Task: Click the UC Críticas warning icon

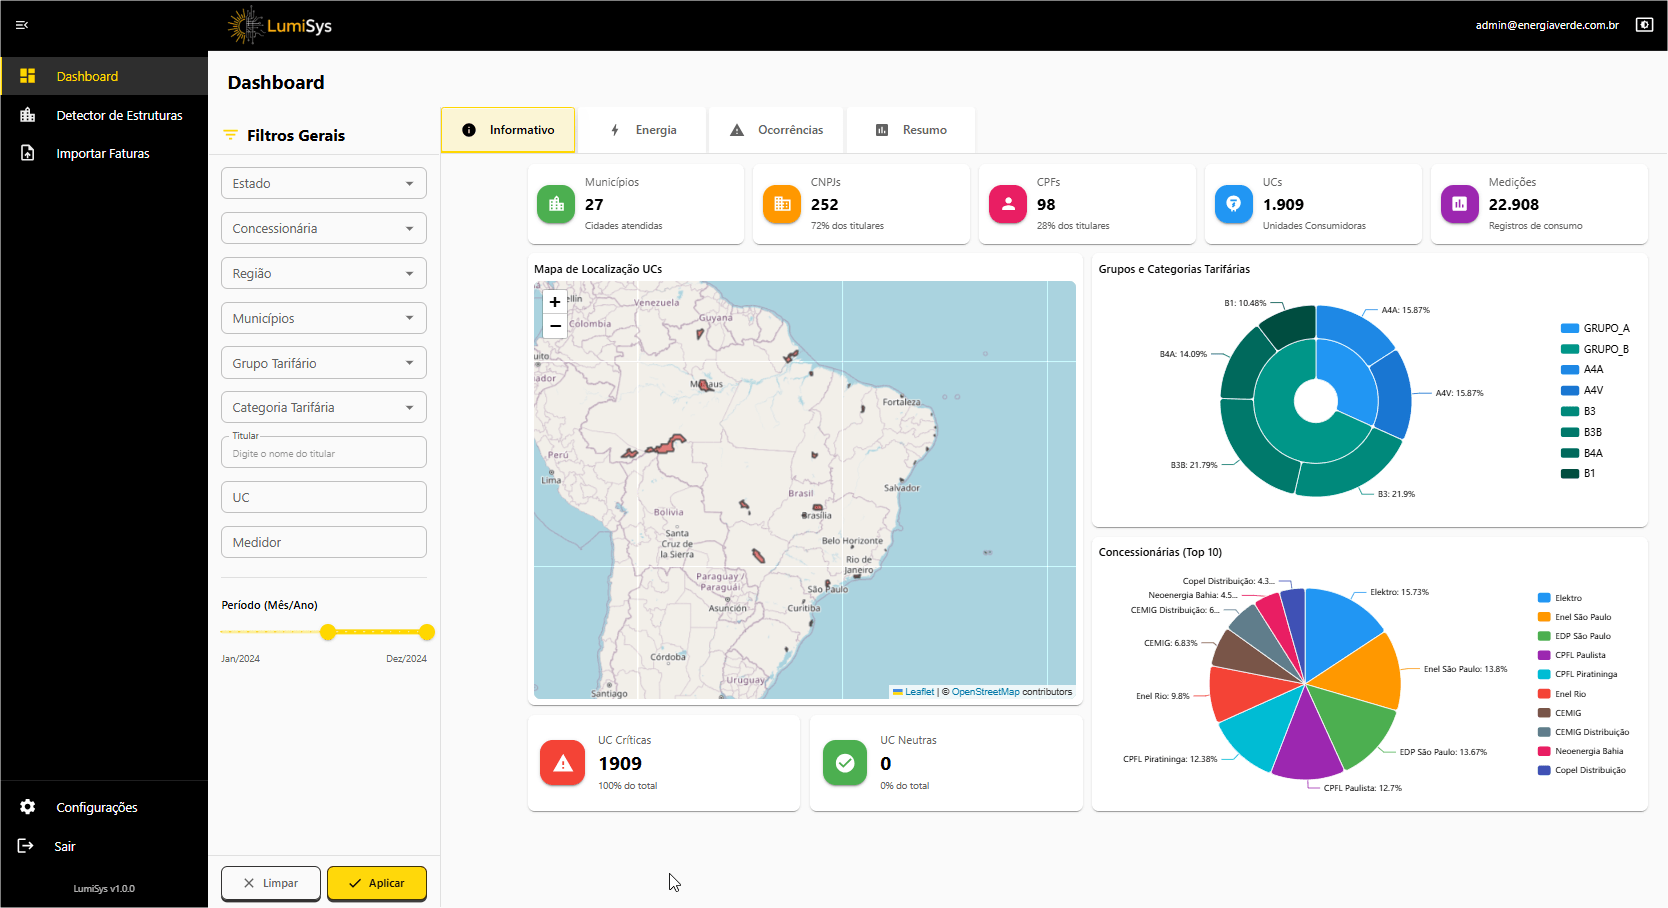Action: 563,764
